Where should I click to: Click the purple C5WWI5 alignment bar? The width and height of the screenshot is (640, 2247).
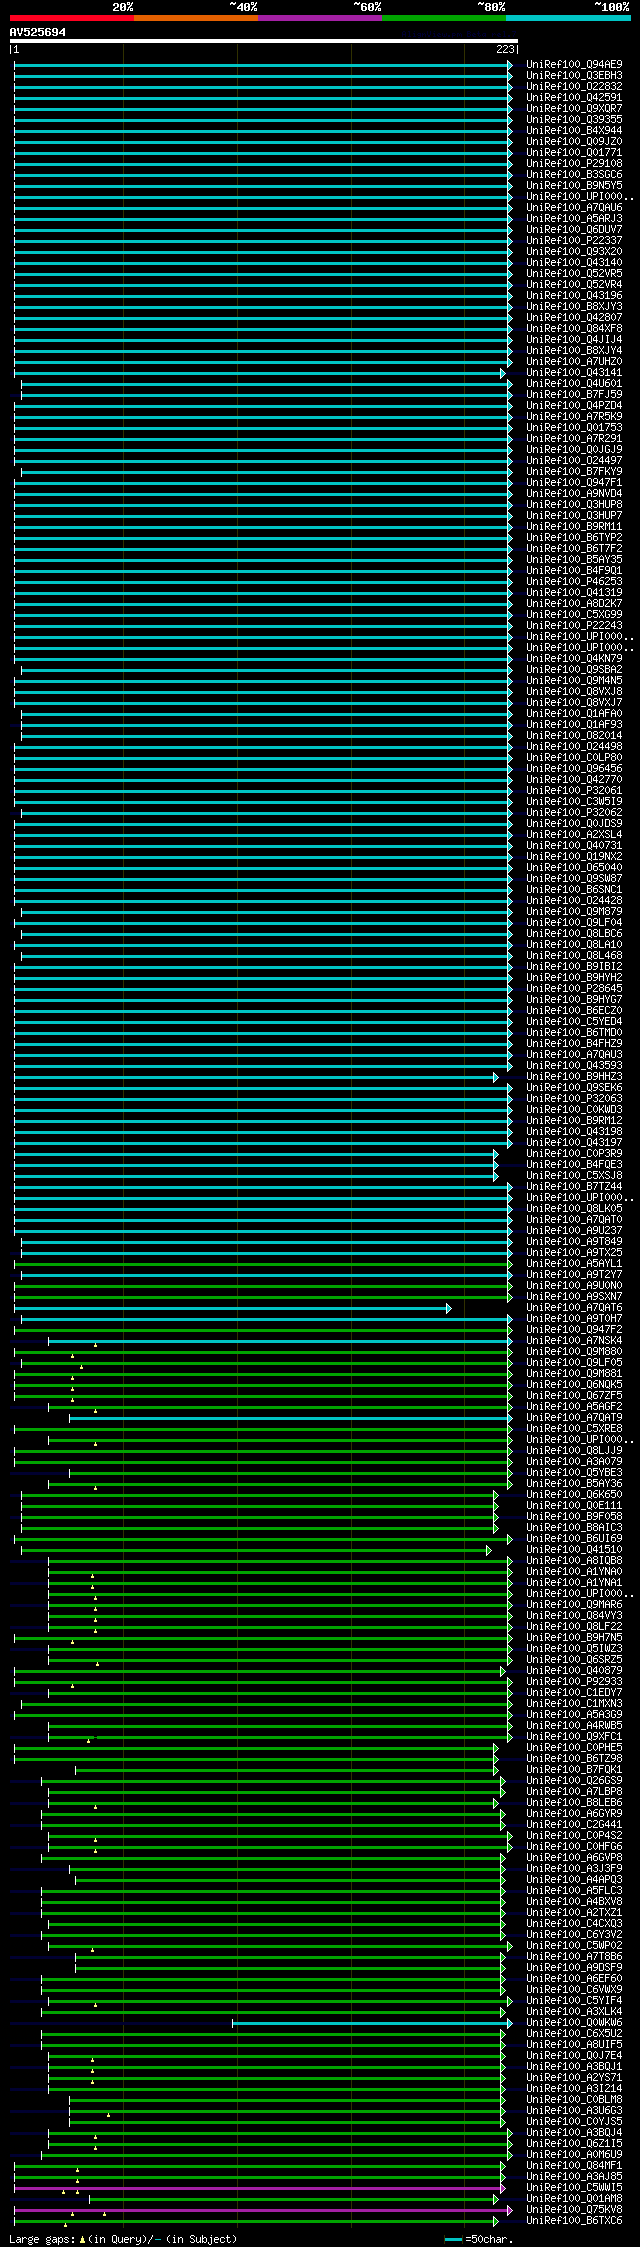click(x=260, y=2187)
